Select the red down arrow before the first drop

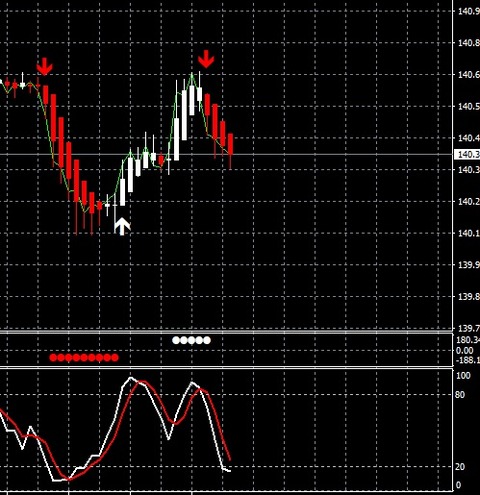tap(44, 66)
